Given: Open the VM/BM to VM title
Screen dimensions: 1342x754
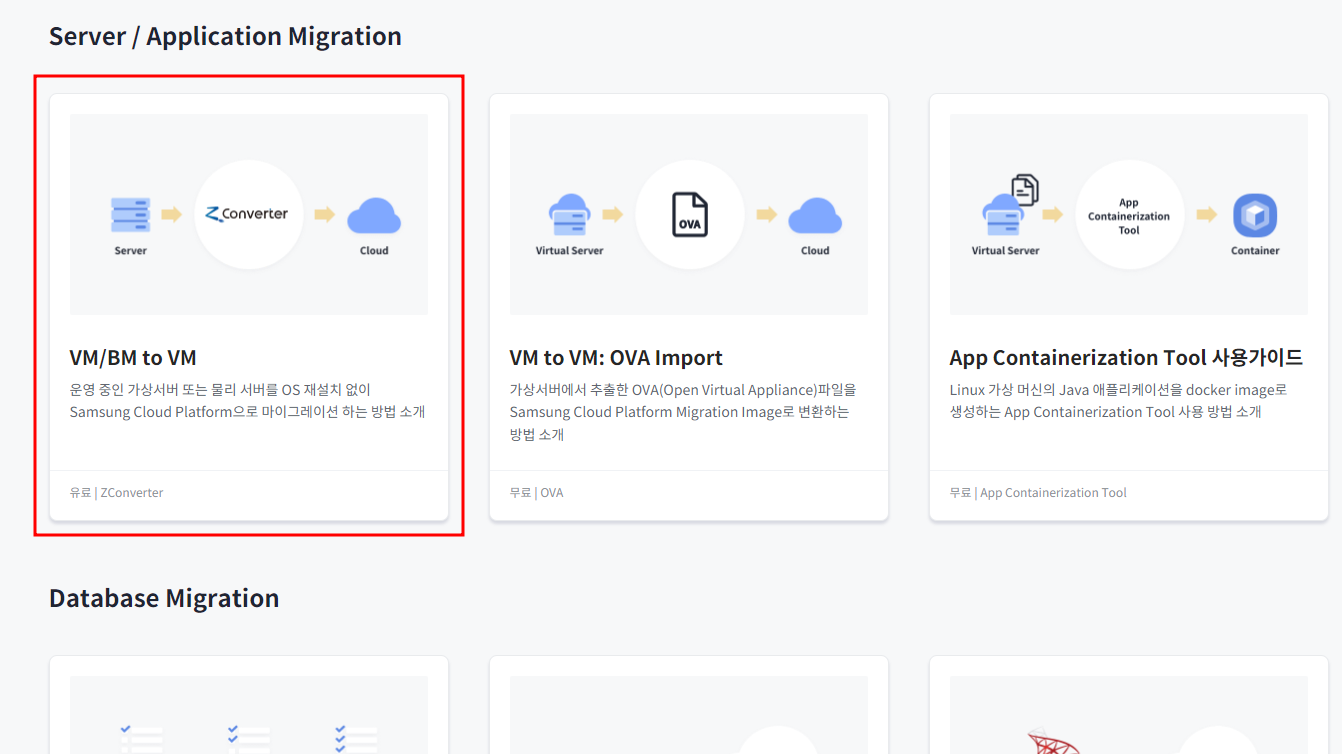Looking at the screenshot, I should coord(133,357).
